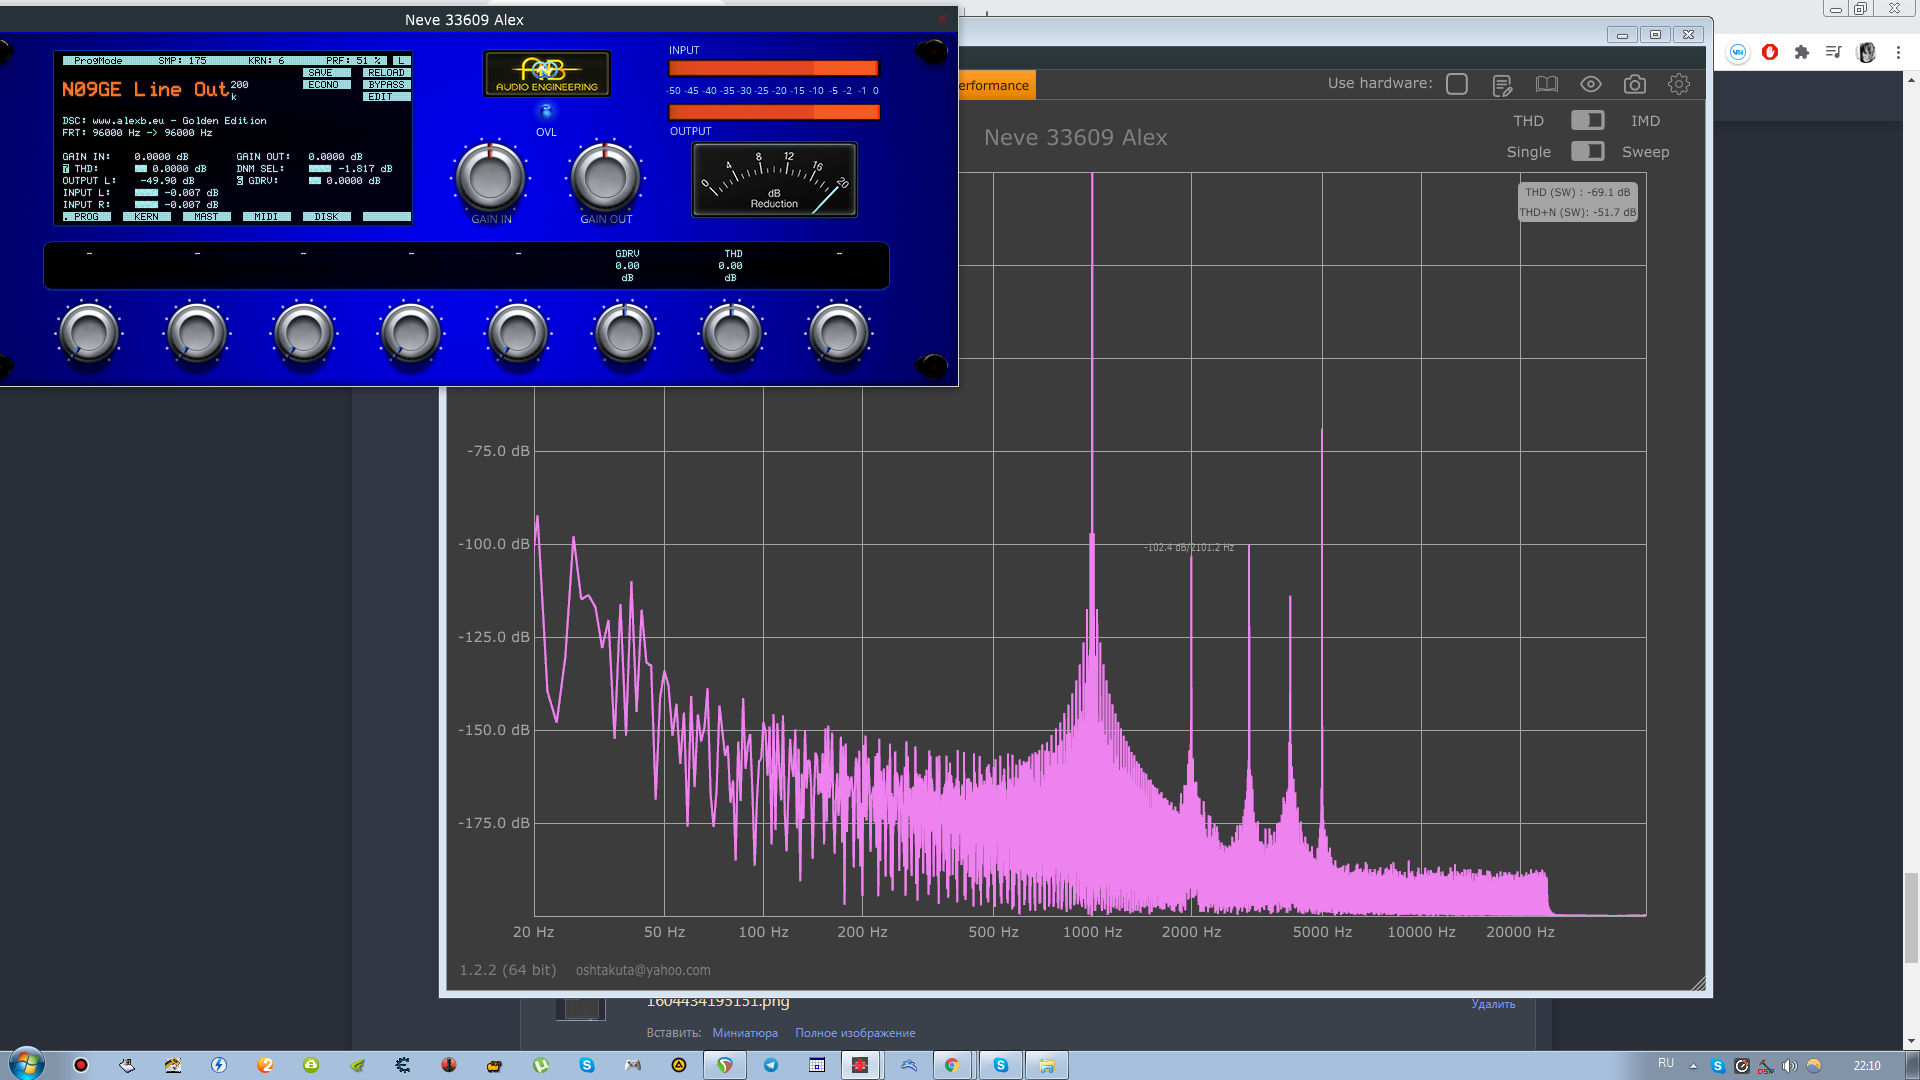The image size is (1920, 1080).
Task: Click the dB Reduction VU meter
Action: click(x=775, y=180)
